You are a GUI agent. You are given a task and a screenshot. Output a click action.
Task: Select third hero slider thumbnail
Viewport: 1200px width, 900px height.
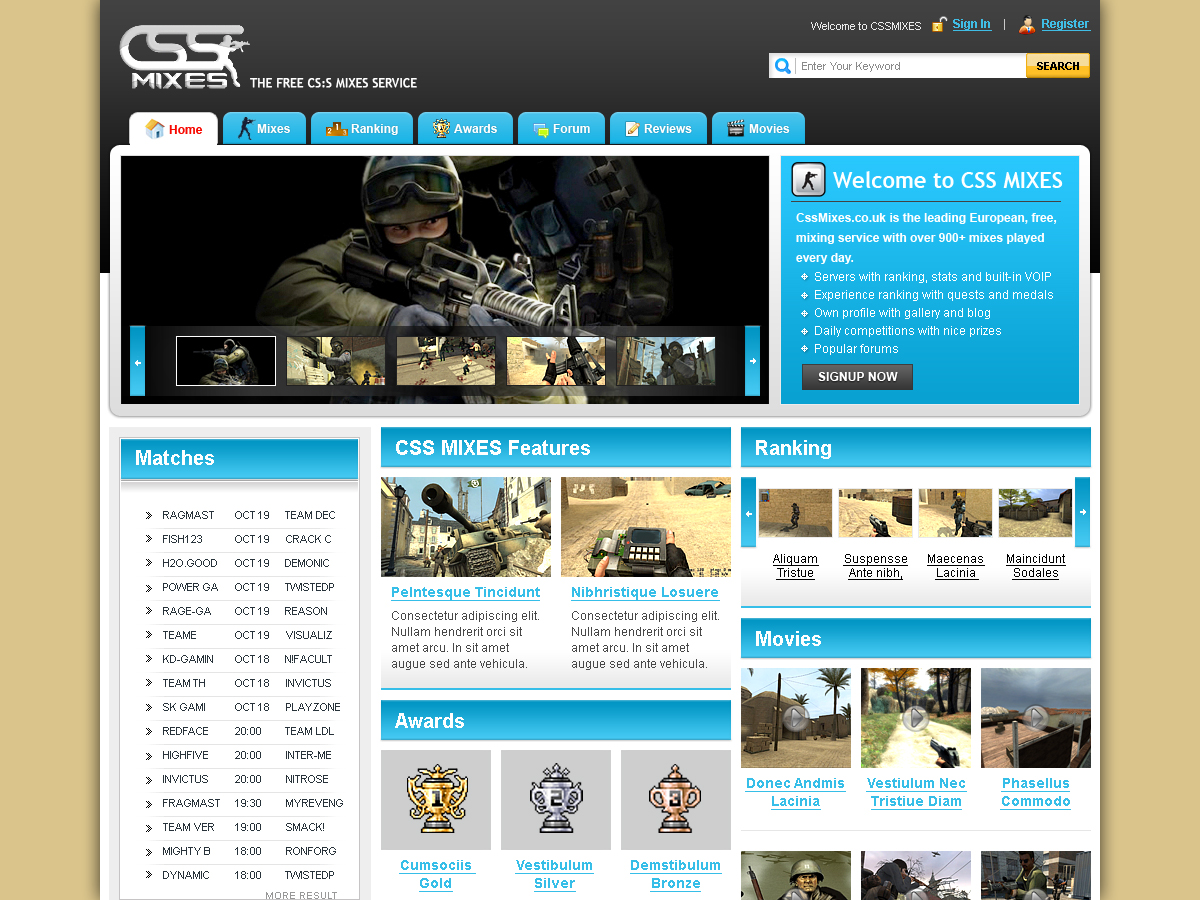446,361
